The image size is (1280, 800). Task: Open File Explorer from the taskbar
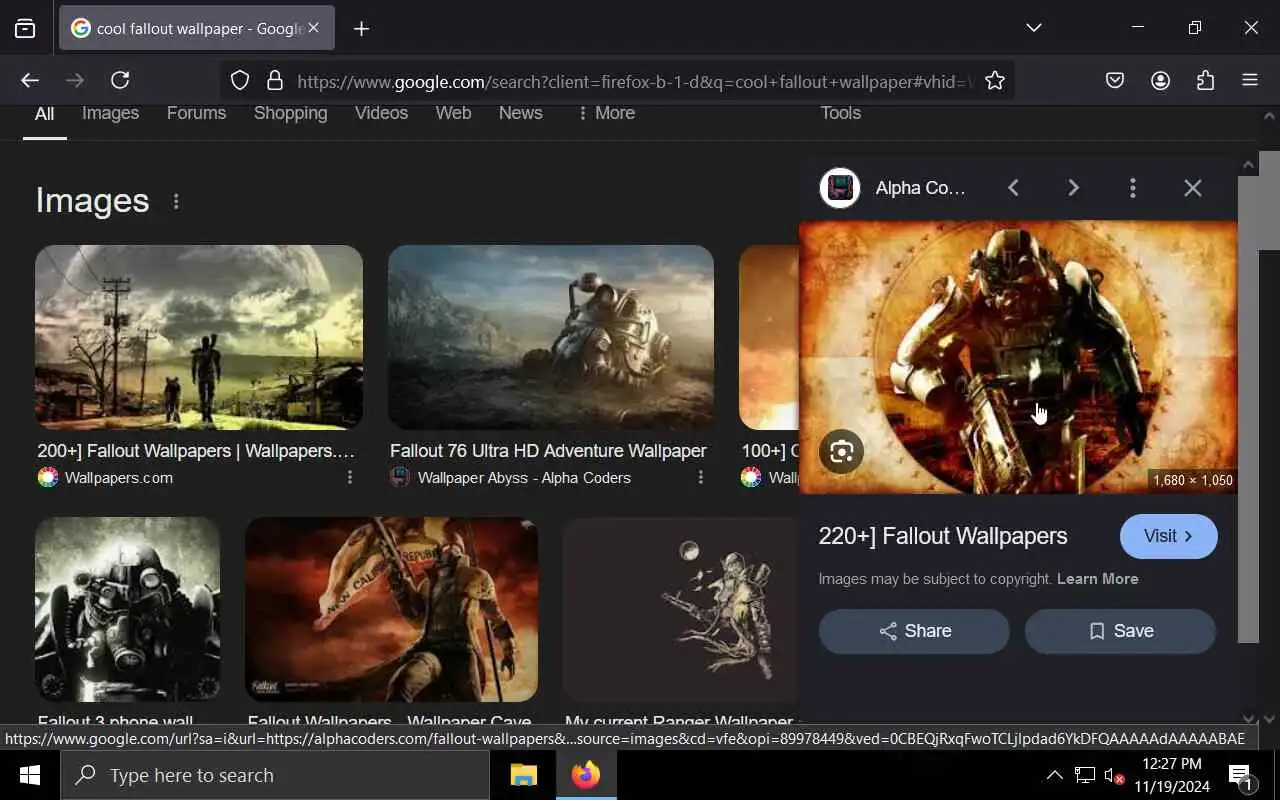tap(524, 775)
